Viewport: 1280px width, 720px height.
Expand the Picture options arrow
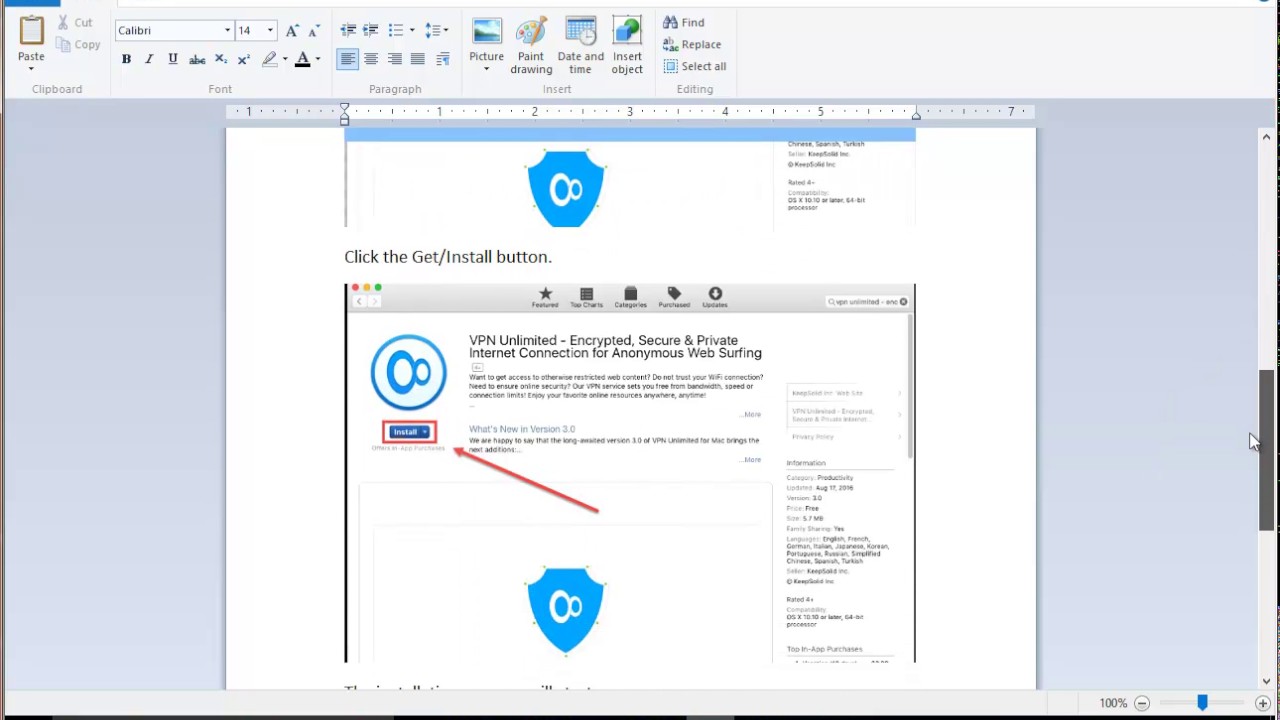[487, 70]
